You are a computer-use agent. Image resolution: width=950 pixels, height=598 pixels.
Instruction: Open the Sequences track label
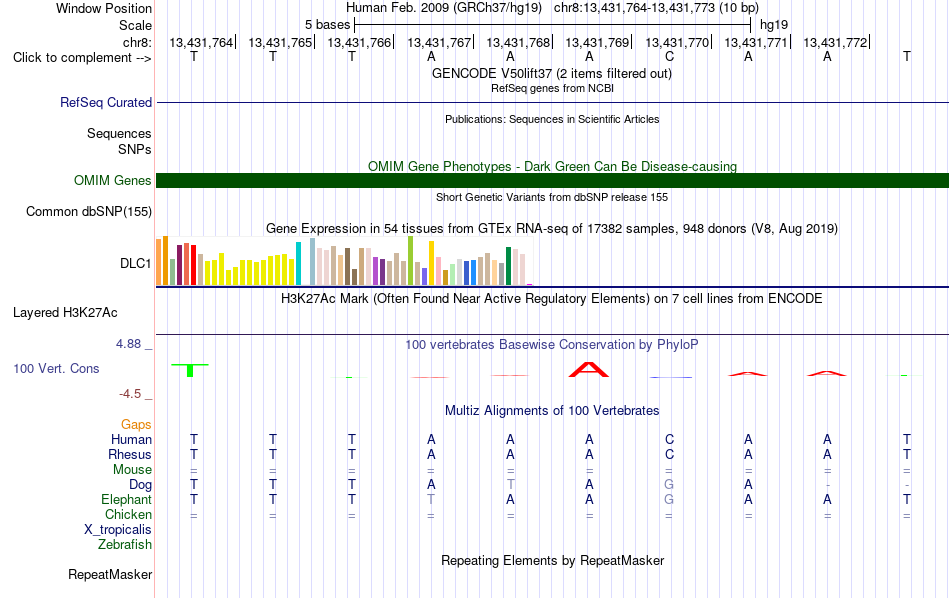(119, 133)
